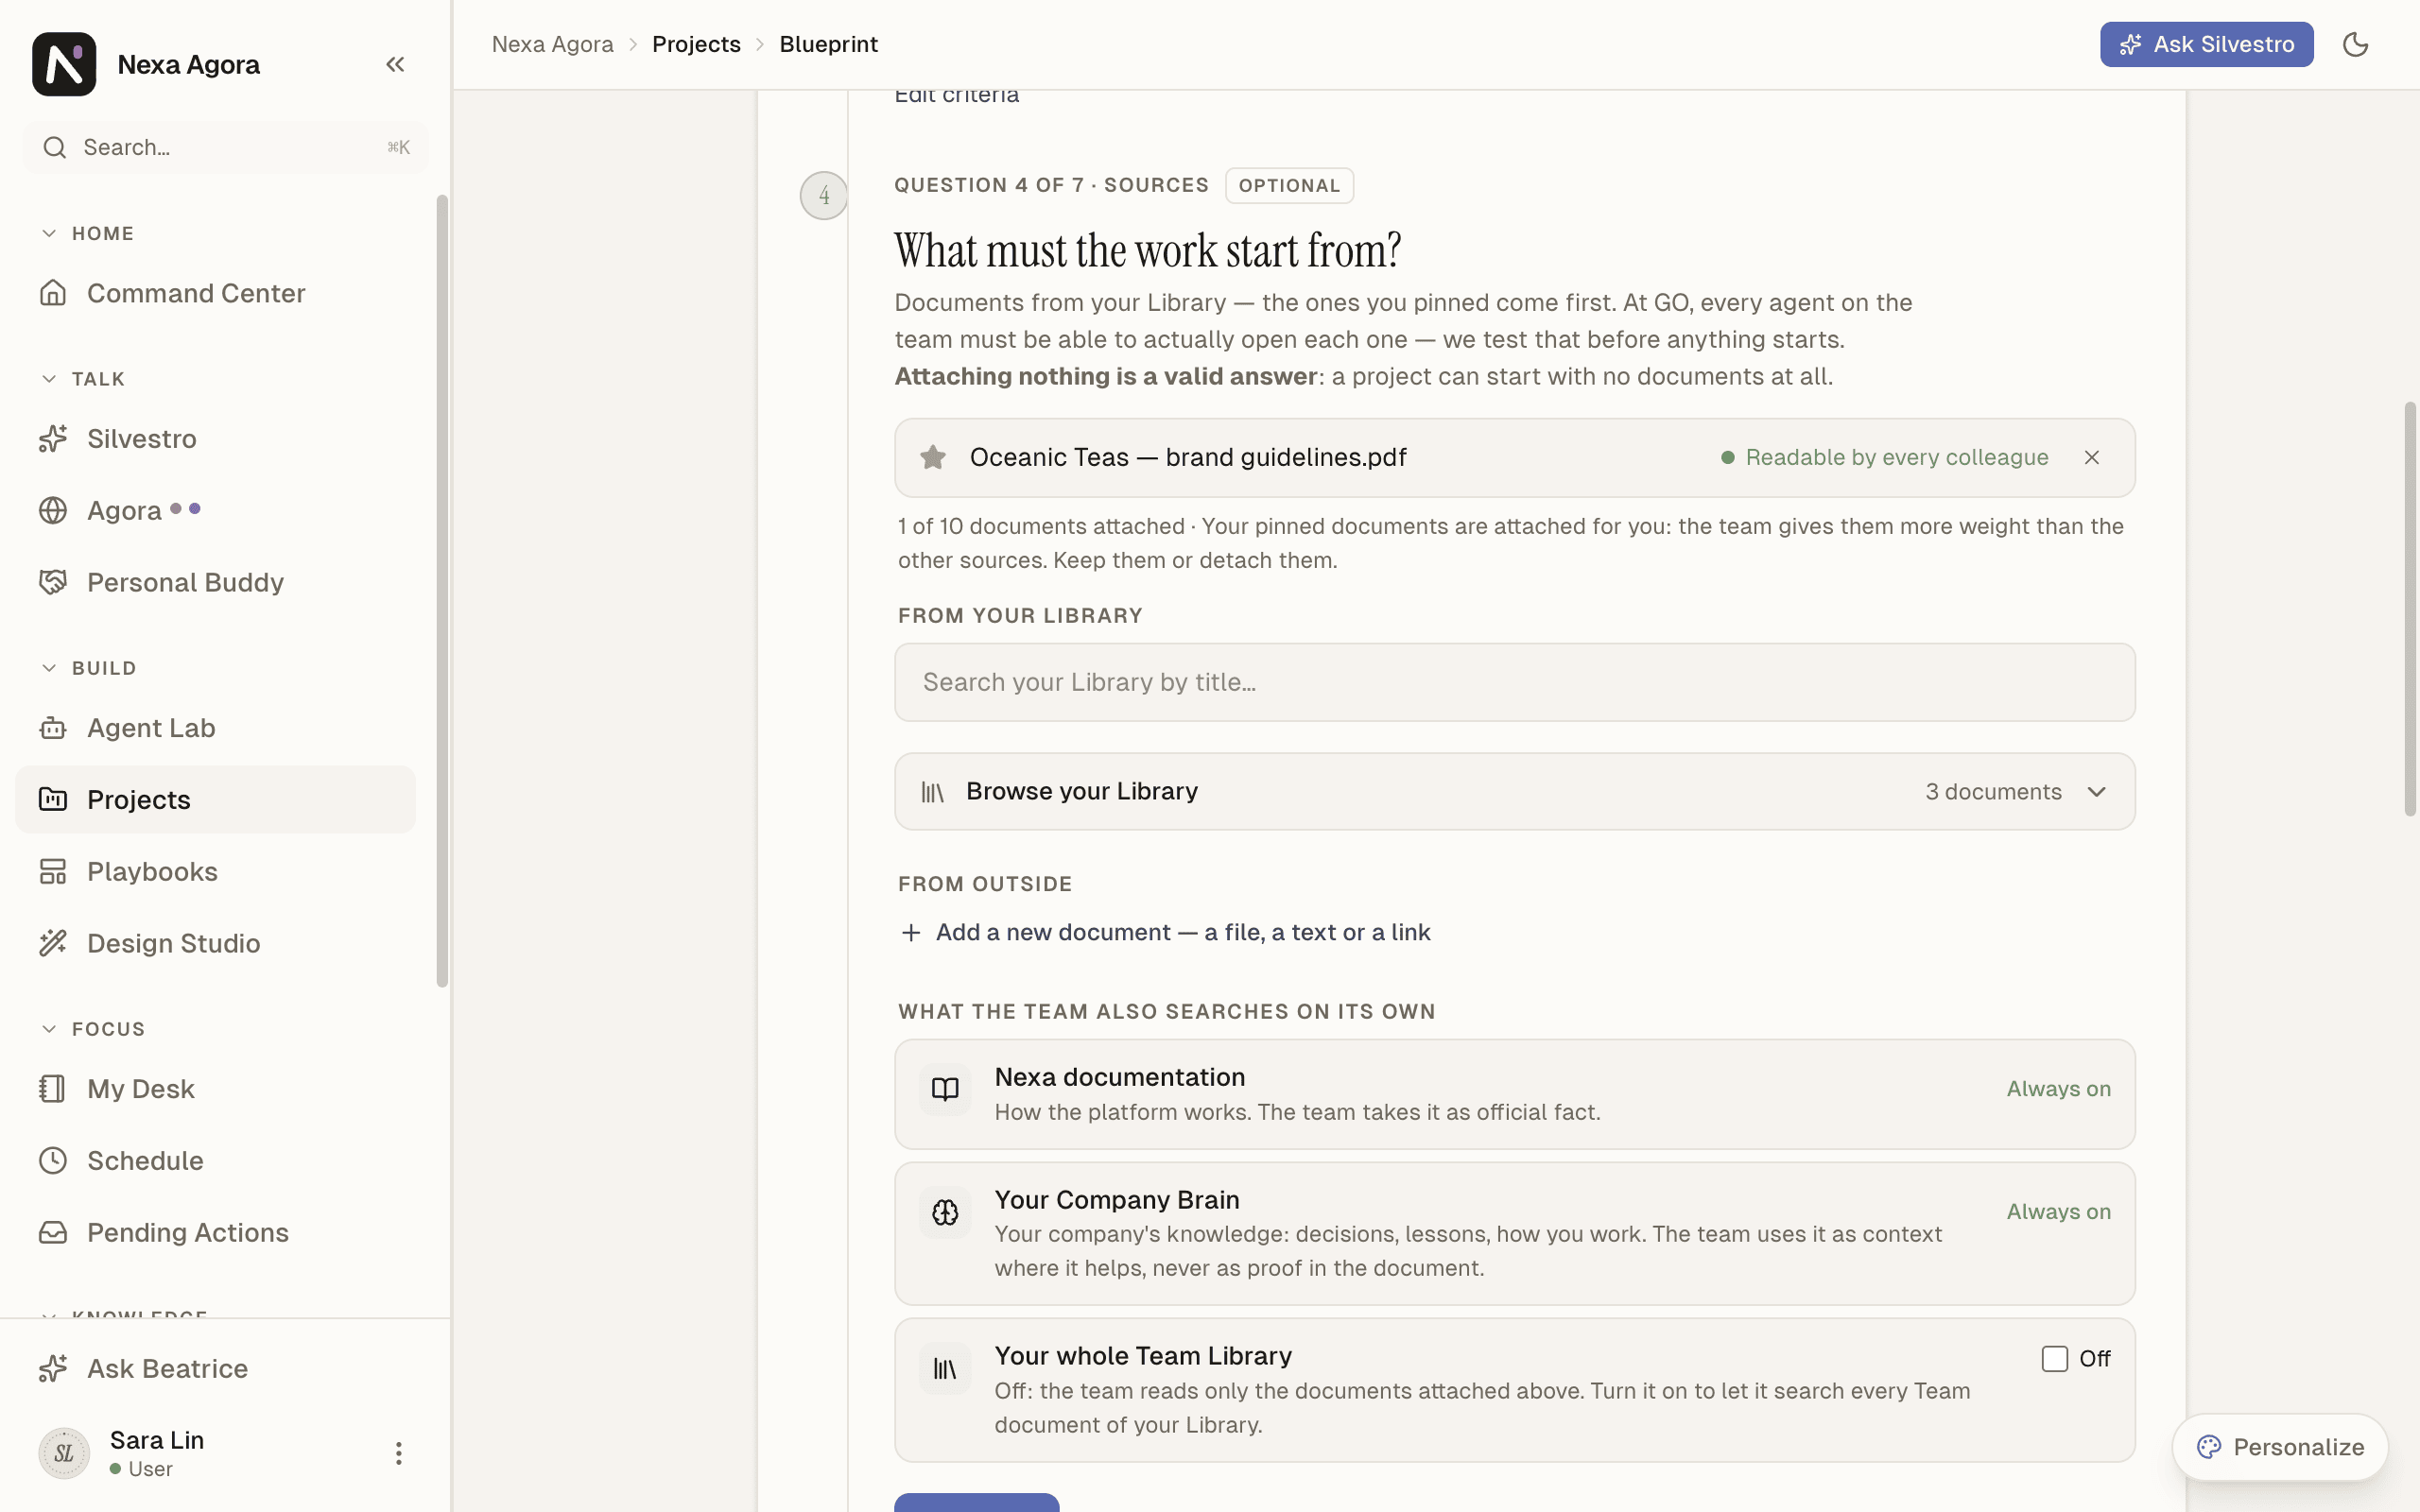
Task: Click the Agent Lab robot icon
Action: 53,728
